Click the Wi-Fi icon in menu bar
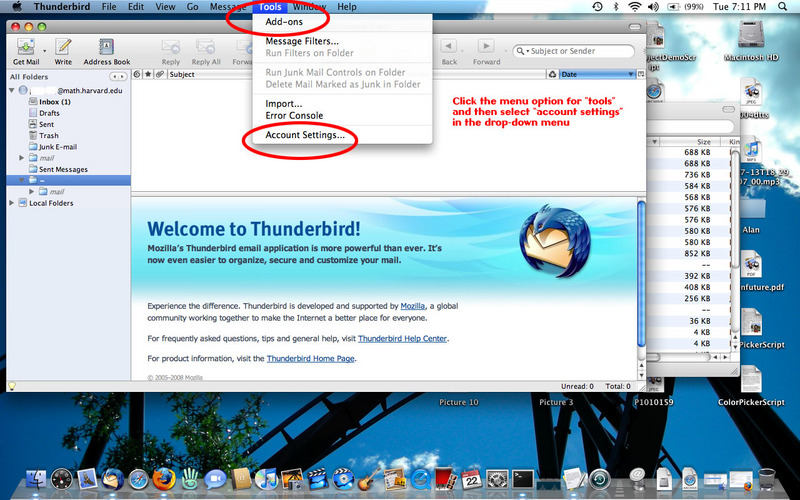Viewport: 800px width, 500px height. pyautogui.click(x=634, y=7)
